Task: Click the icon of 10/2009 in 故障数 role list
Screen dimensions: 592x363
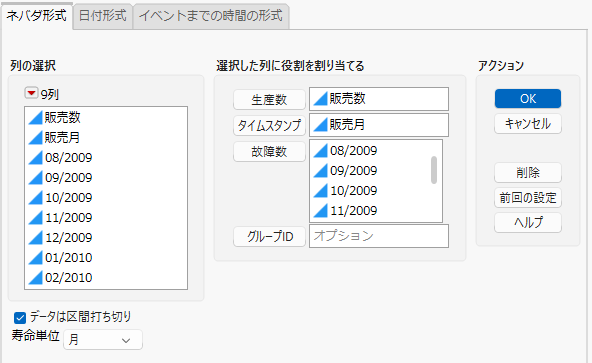Action: [x=321, y=191]
